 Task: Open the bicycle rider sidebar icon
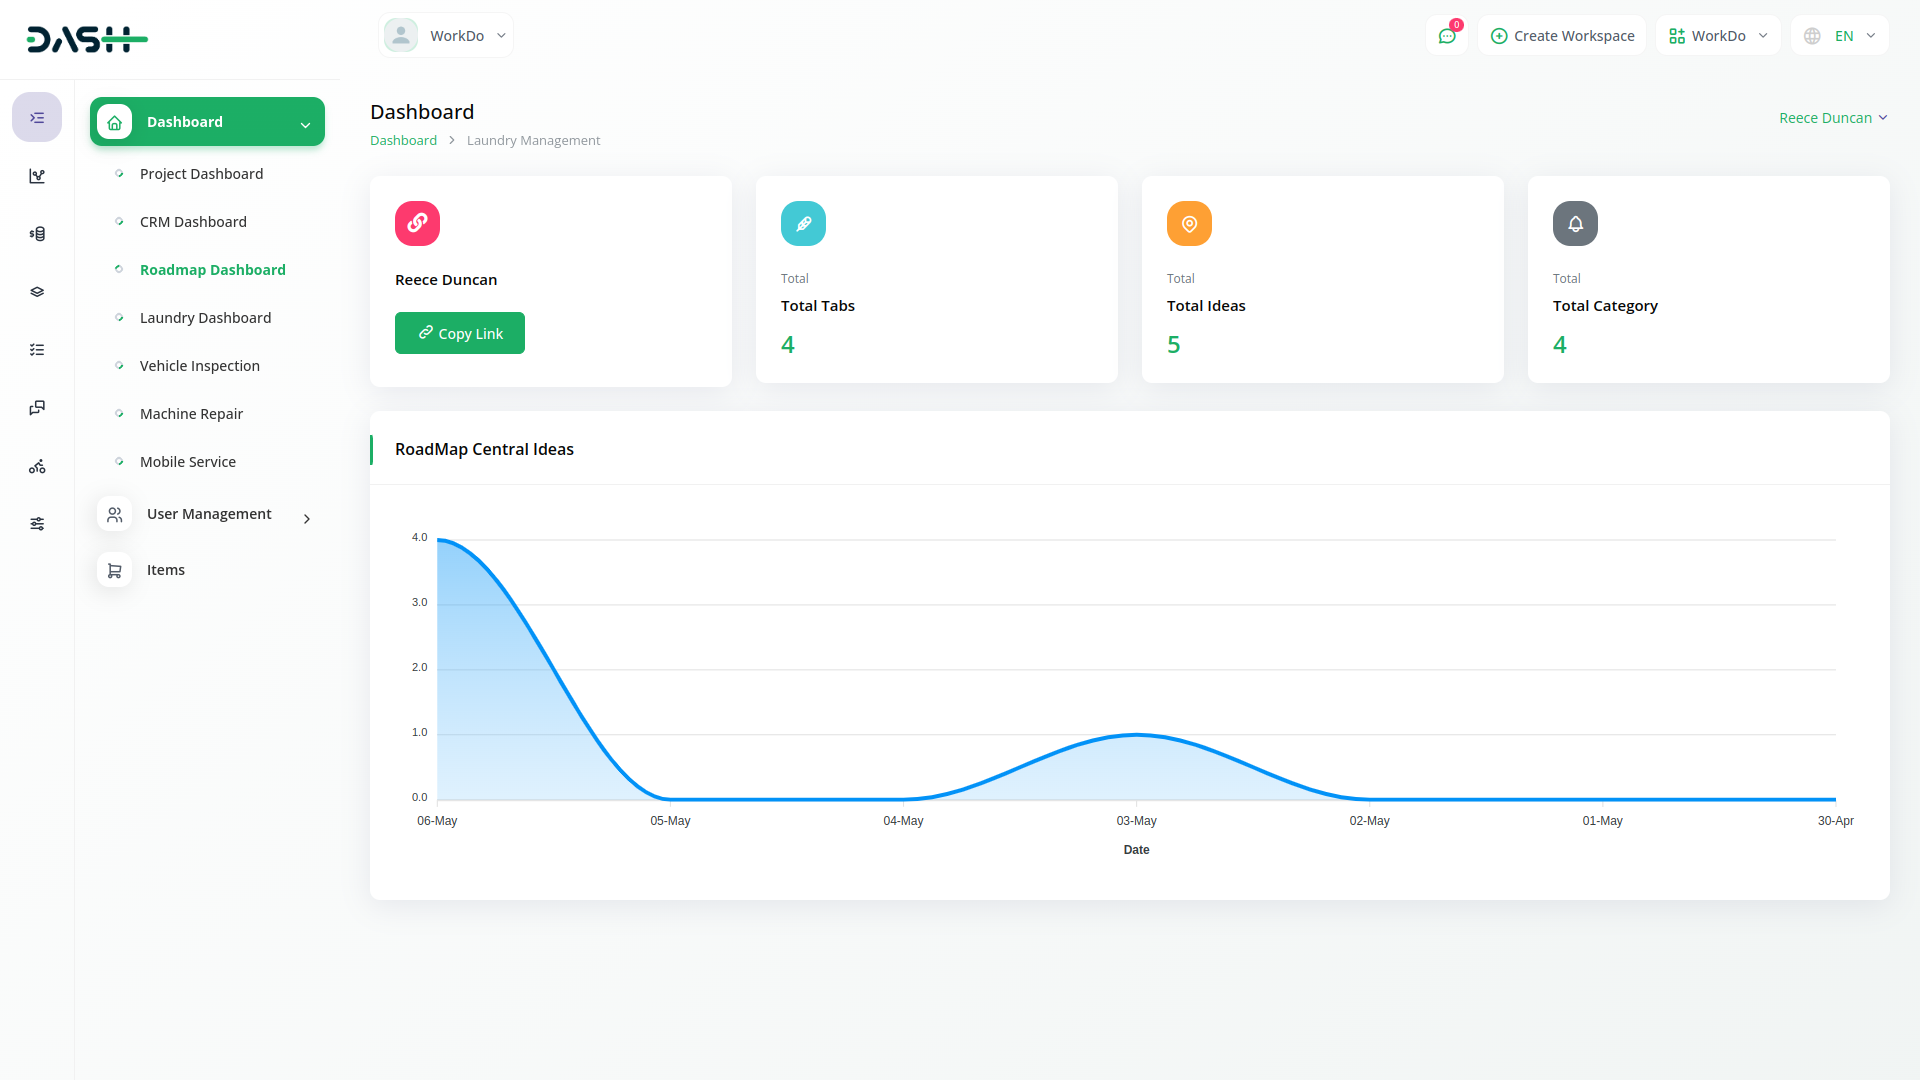pos(37,466)
